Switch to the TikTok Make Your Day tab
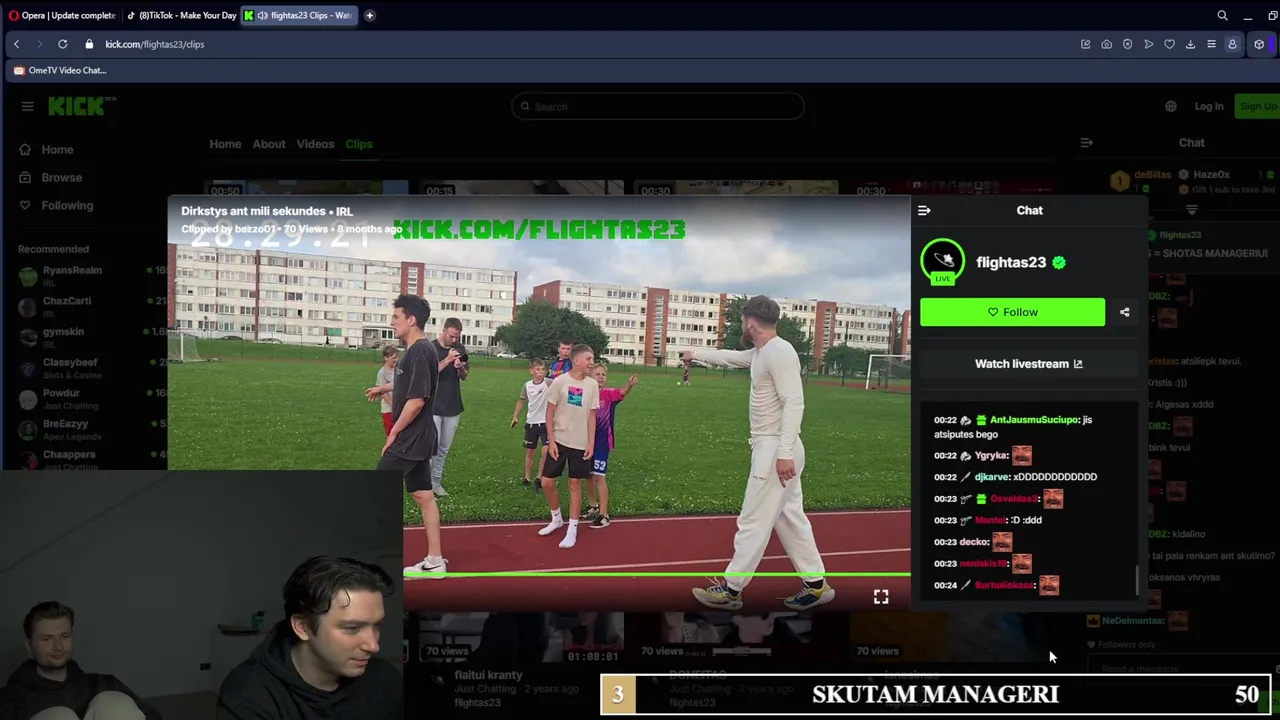Viewport: 1280px width, 720px height. click(x=182, y=15)
